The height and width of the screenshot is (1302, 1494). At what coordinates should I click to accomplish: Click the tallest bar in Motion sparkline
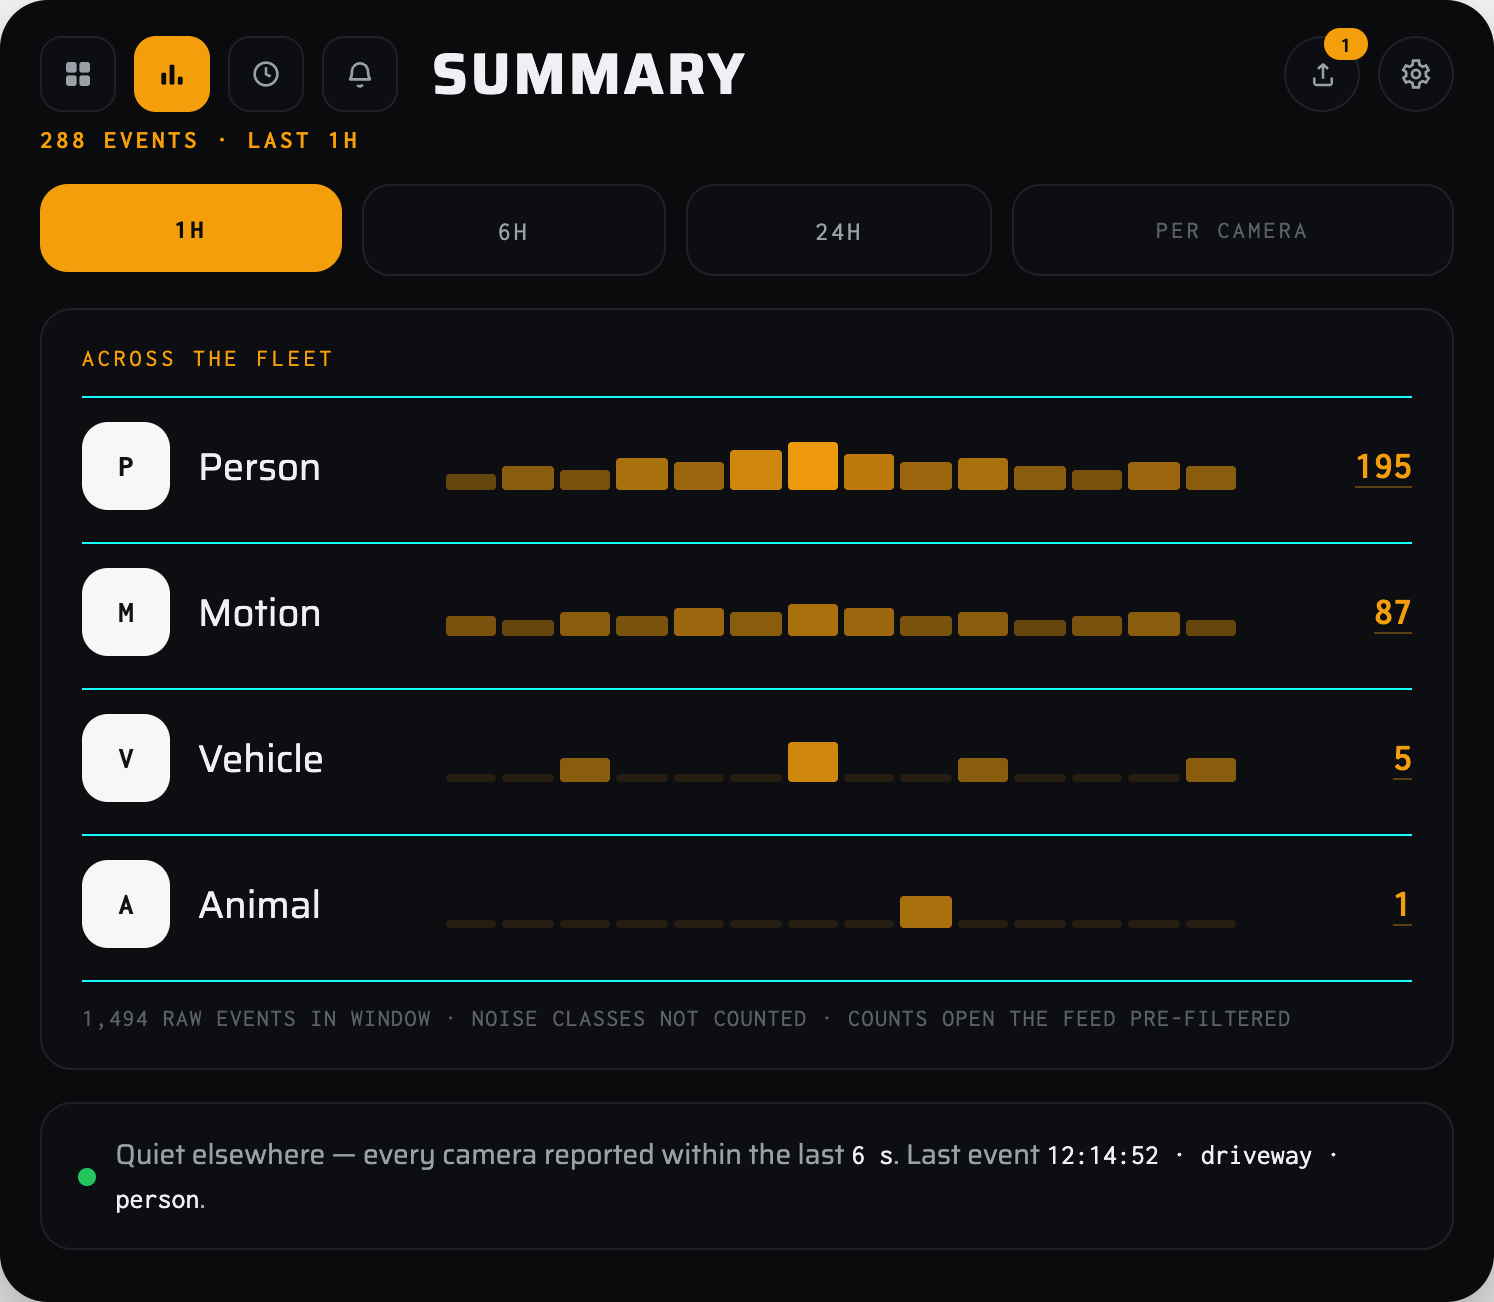(x=813, y=620)
